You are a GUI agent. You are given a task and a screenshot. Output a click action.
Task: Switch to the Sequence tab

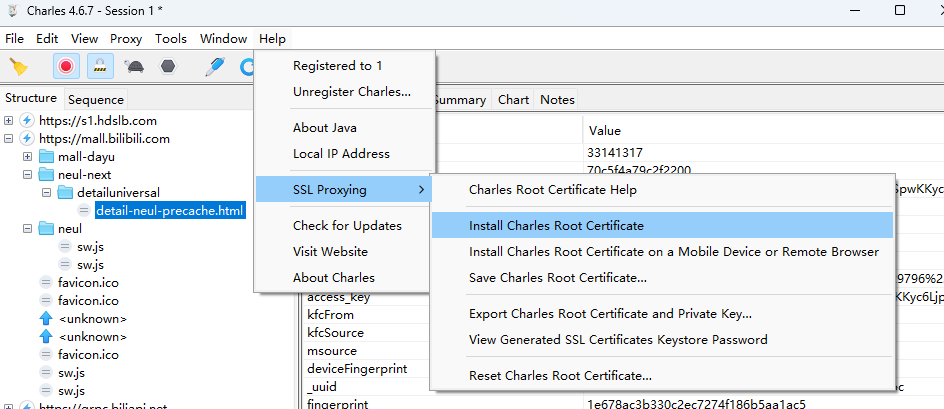(x=95, y=99)
